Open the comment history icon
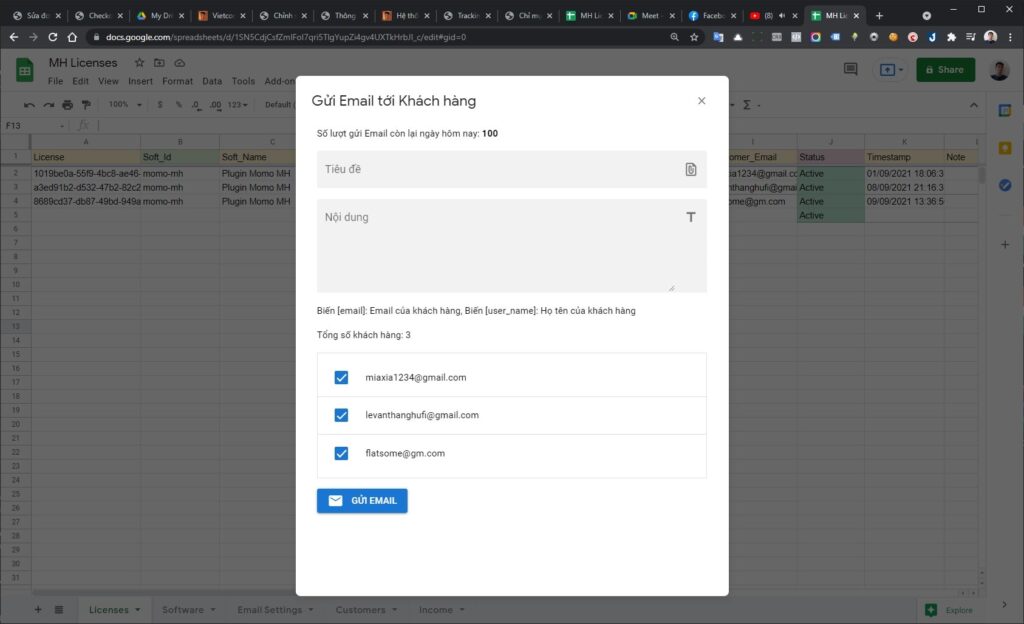The image size is (1024, 624). (x=850, y=70)
